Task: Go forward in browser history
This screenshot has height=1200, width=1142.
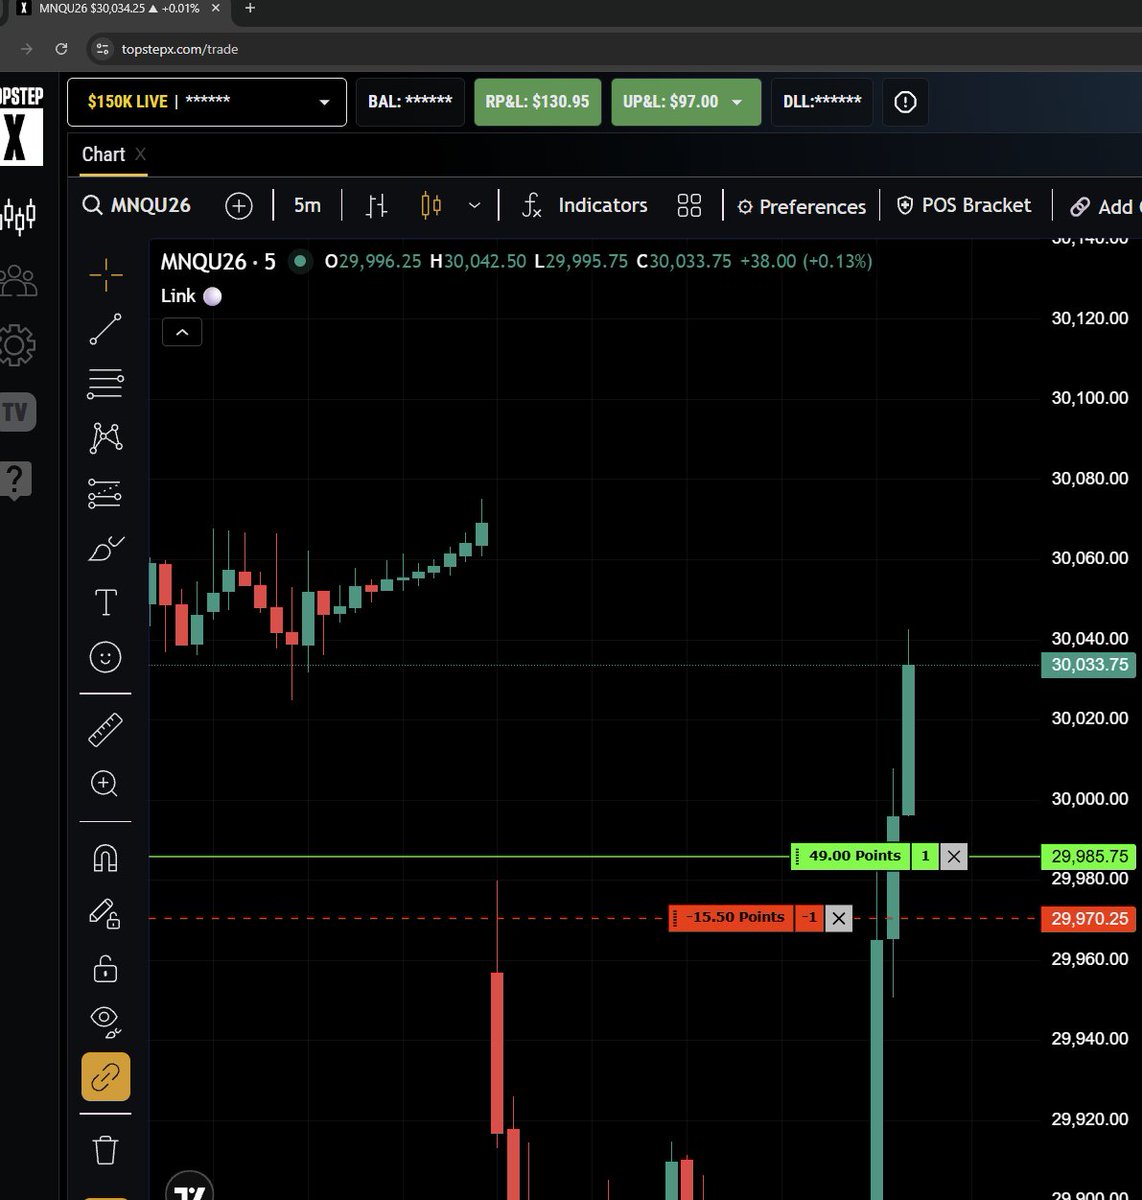Action: coord(27,49)
